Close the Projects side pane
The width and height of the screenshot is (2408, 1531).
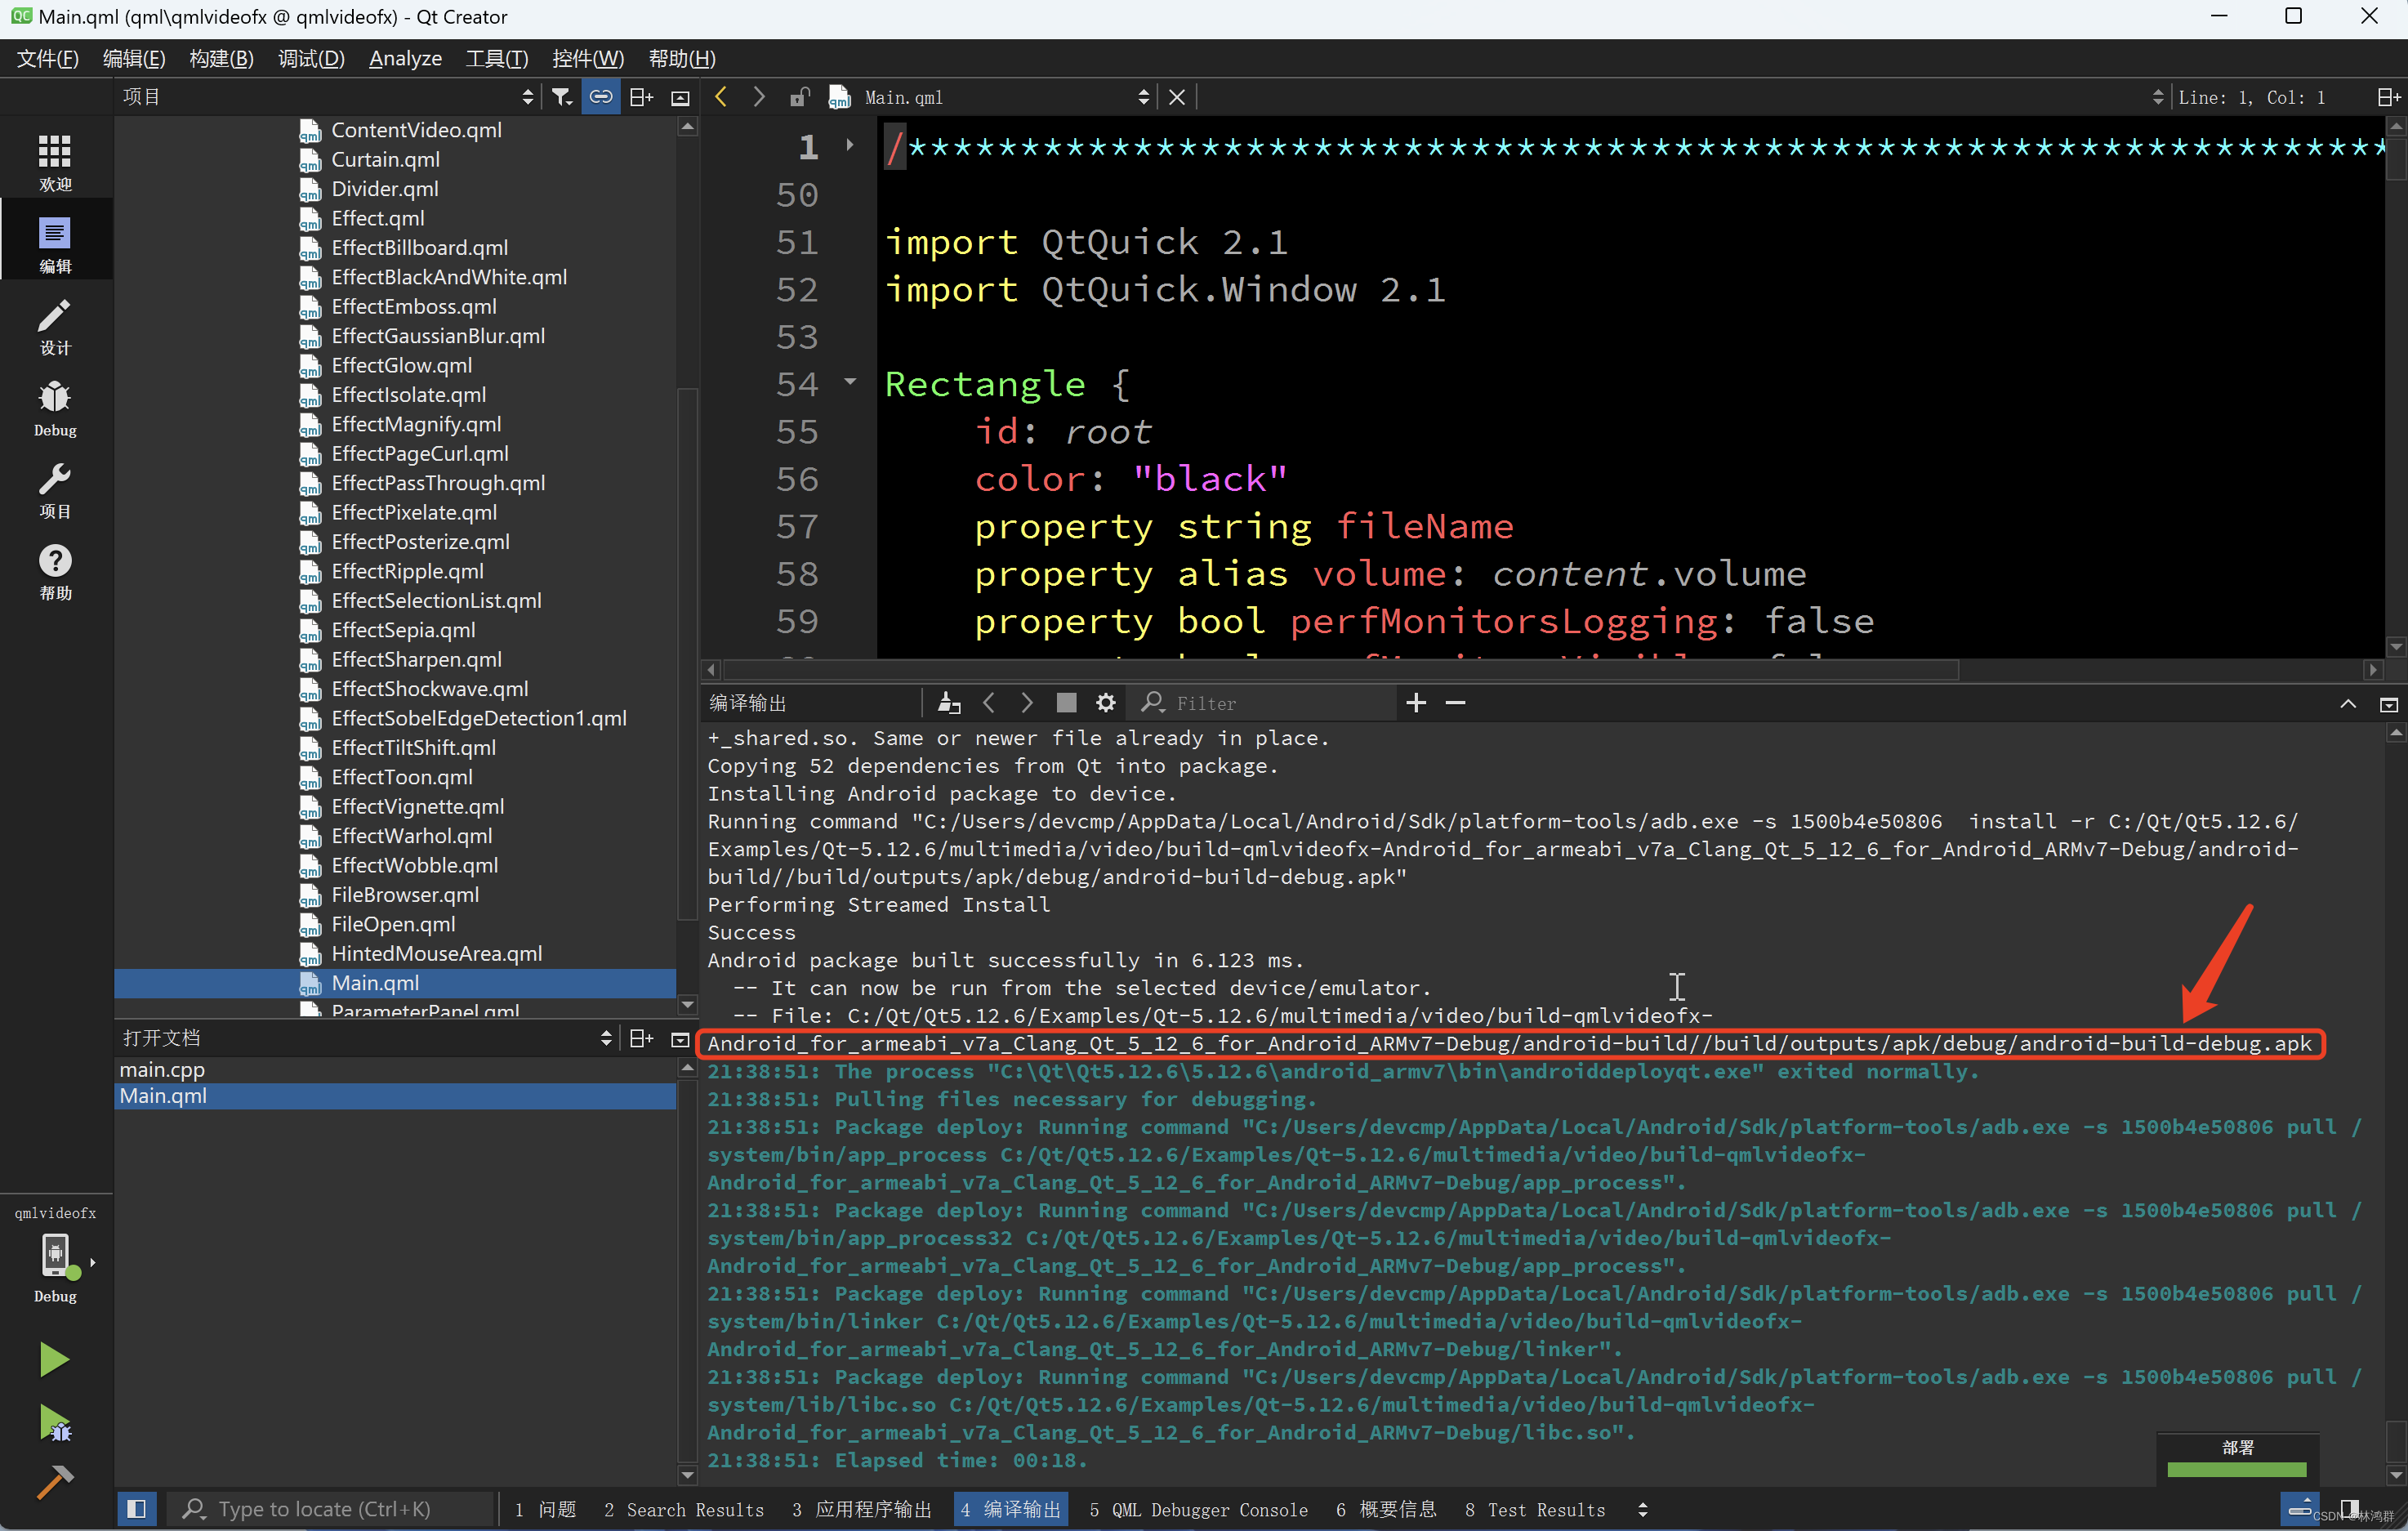(680, 98)
